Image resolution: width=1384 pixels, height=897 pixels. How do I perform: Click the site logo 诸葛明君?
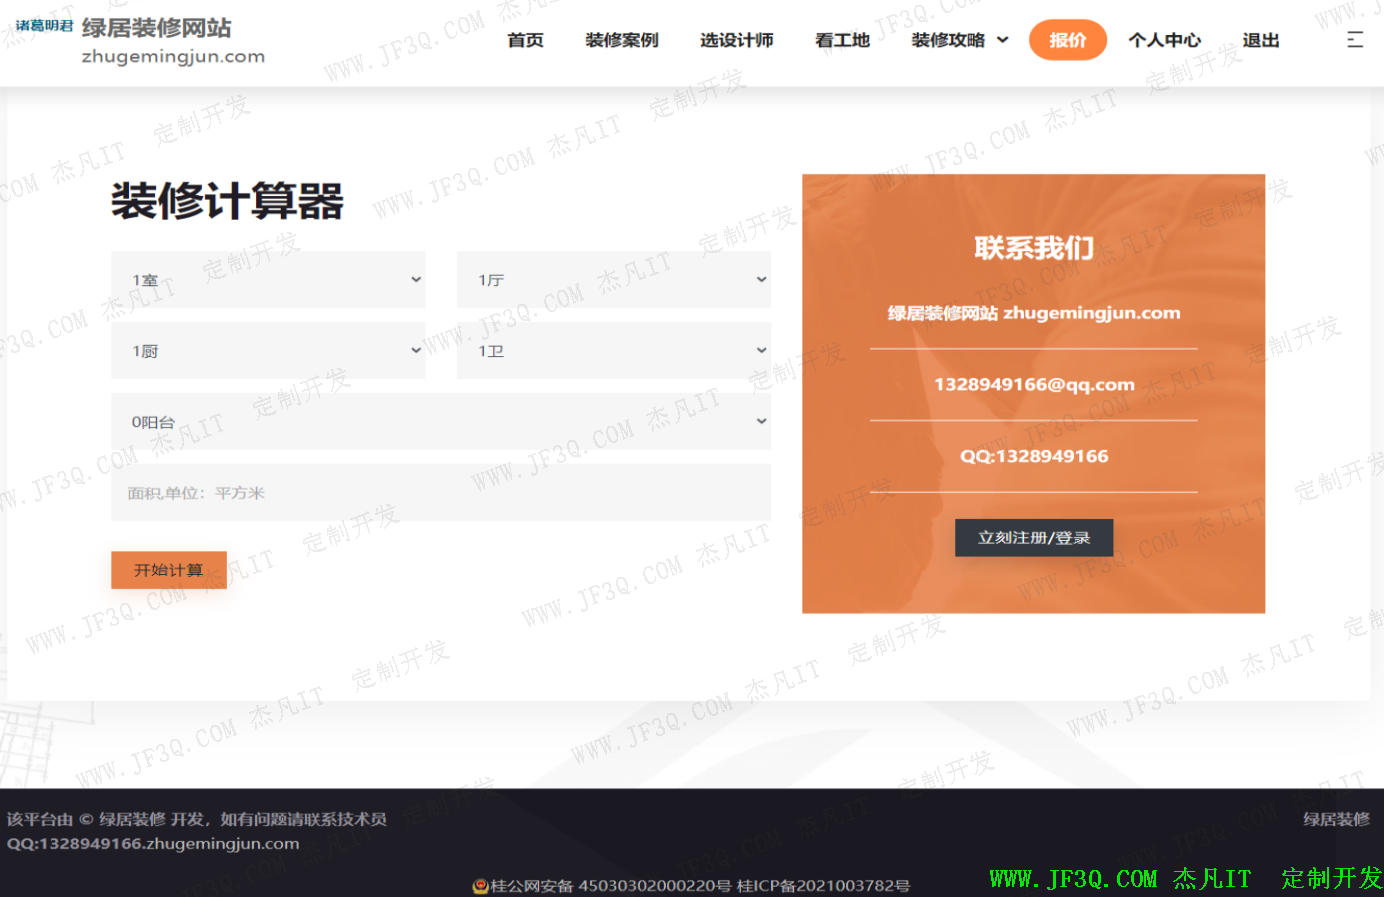pos(45,26)
